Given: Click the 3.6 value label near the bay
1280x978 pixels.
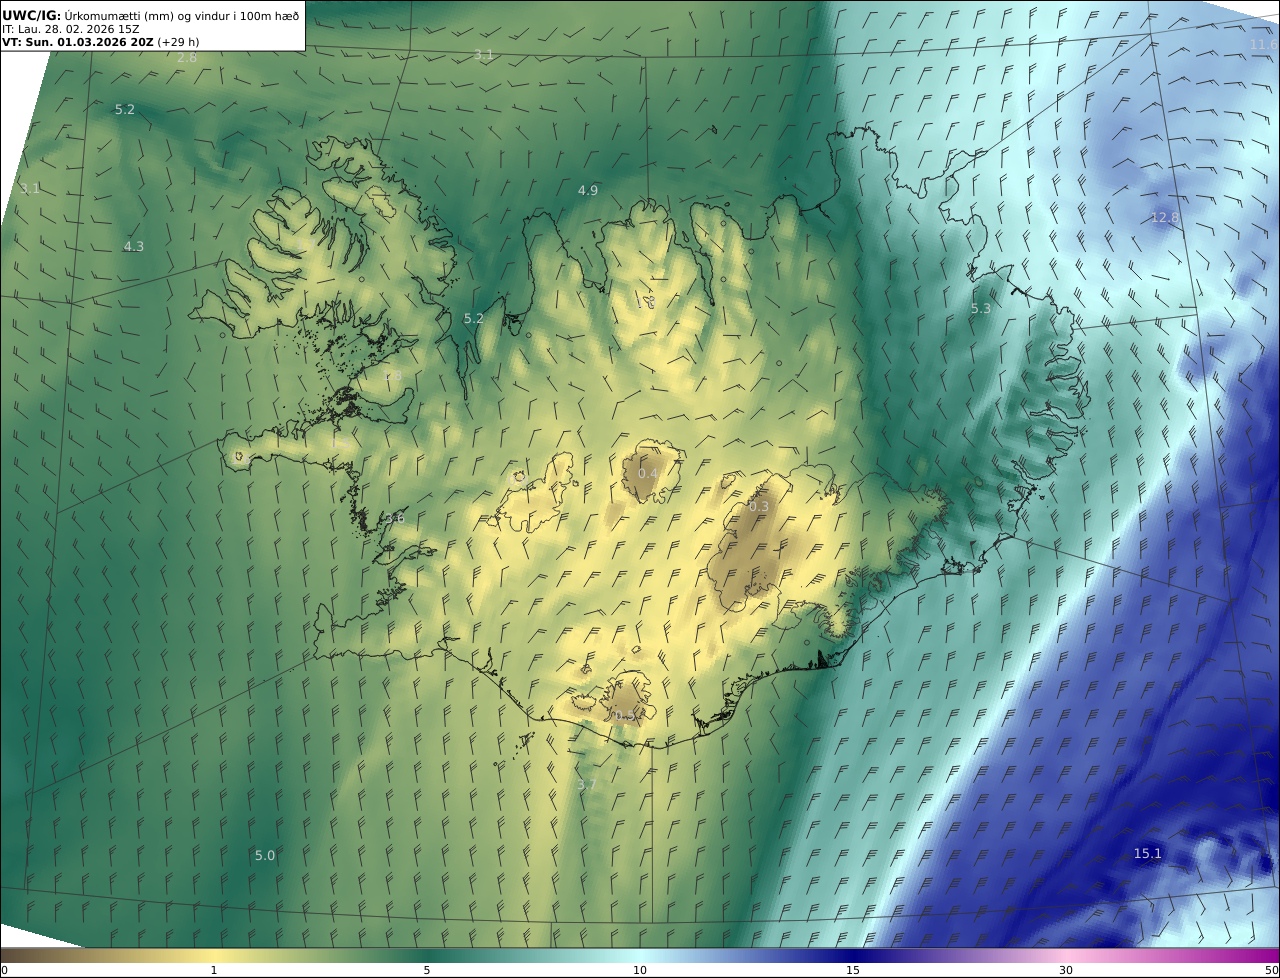Looking at the screenshot, I should (x=395, y=518).
